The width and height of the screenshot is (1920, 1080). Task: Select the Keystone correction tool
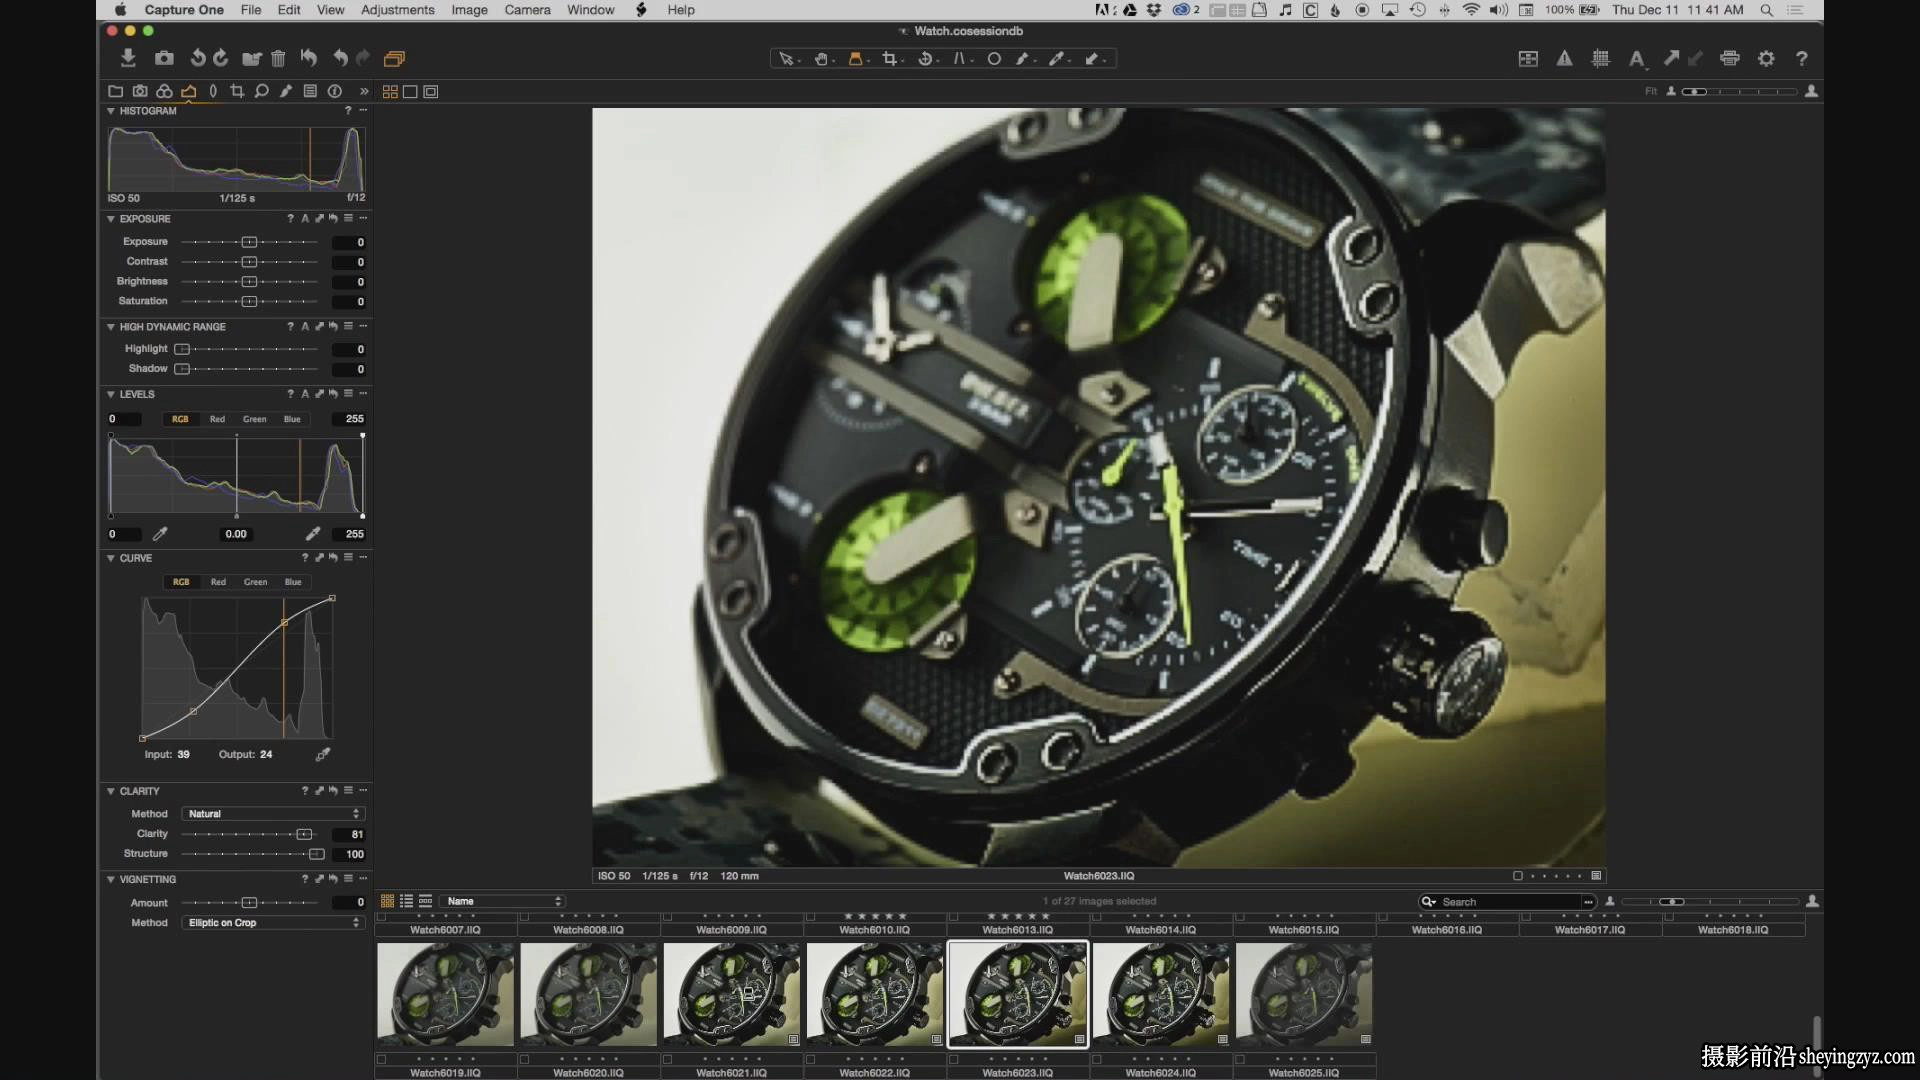[x=960, y=59]
